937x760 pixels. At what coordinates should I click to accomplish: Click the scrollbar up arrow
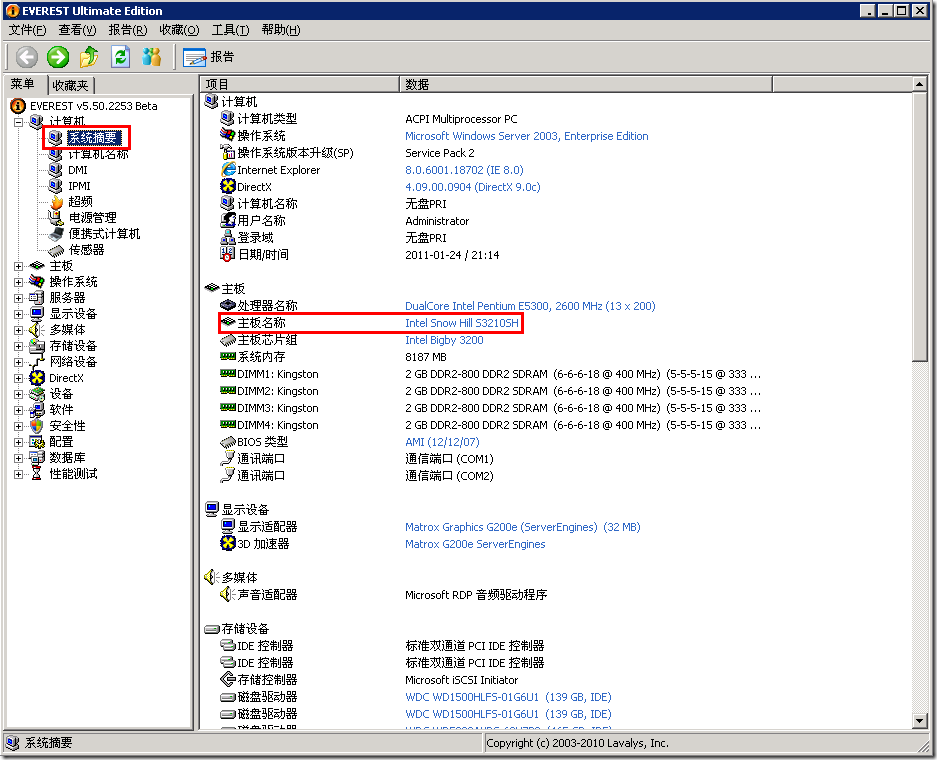coord(920,84)
